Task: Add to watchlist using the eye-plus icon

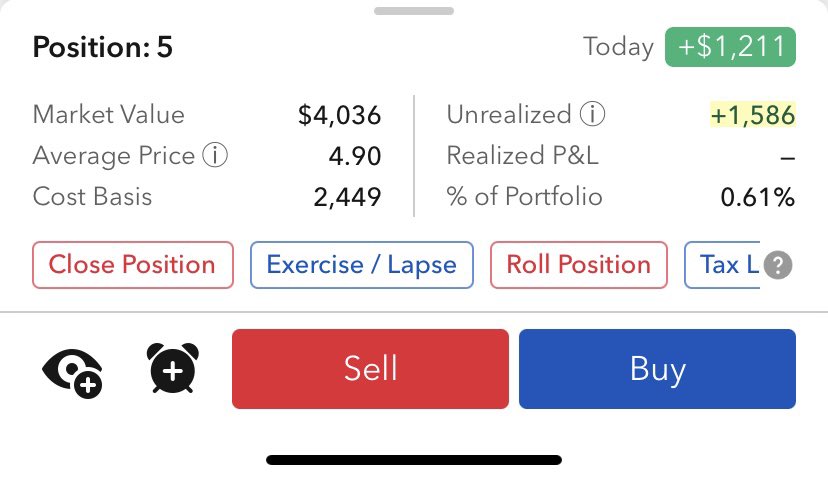Action: 72,372
